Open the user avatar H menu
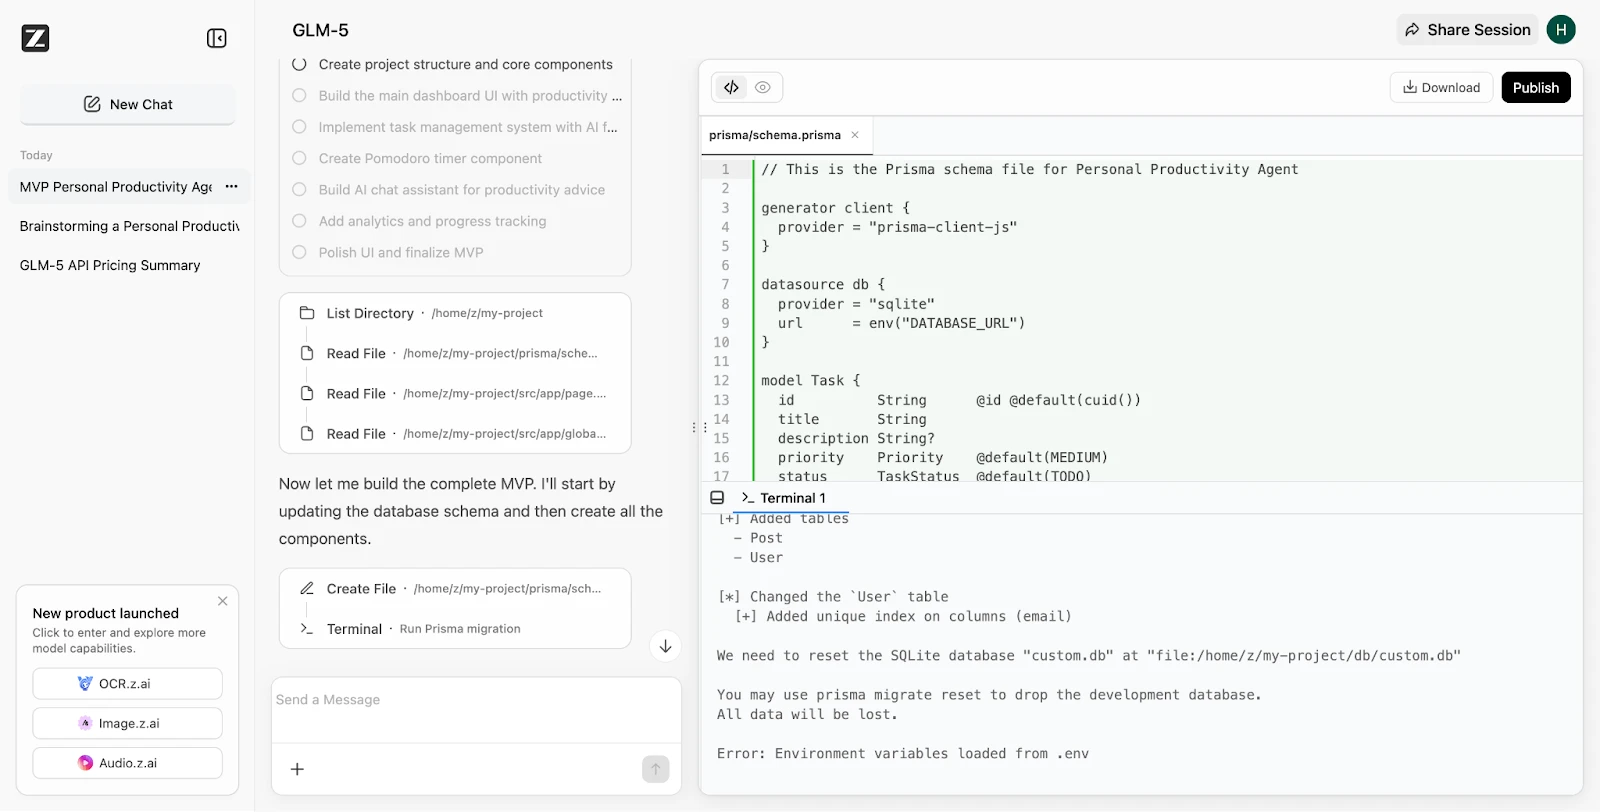 point(1561,30)
